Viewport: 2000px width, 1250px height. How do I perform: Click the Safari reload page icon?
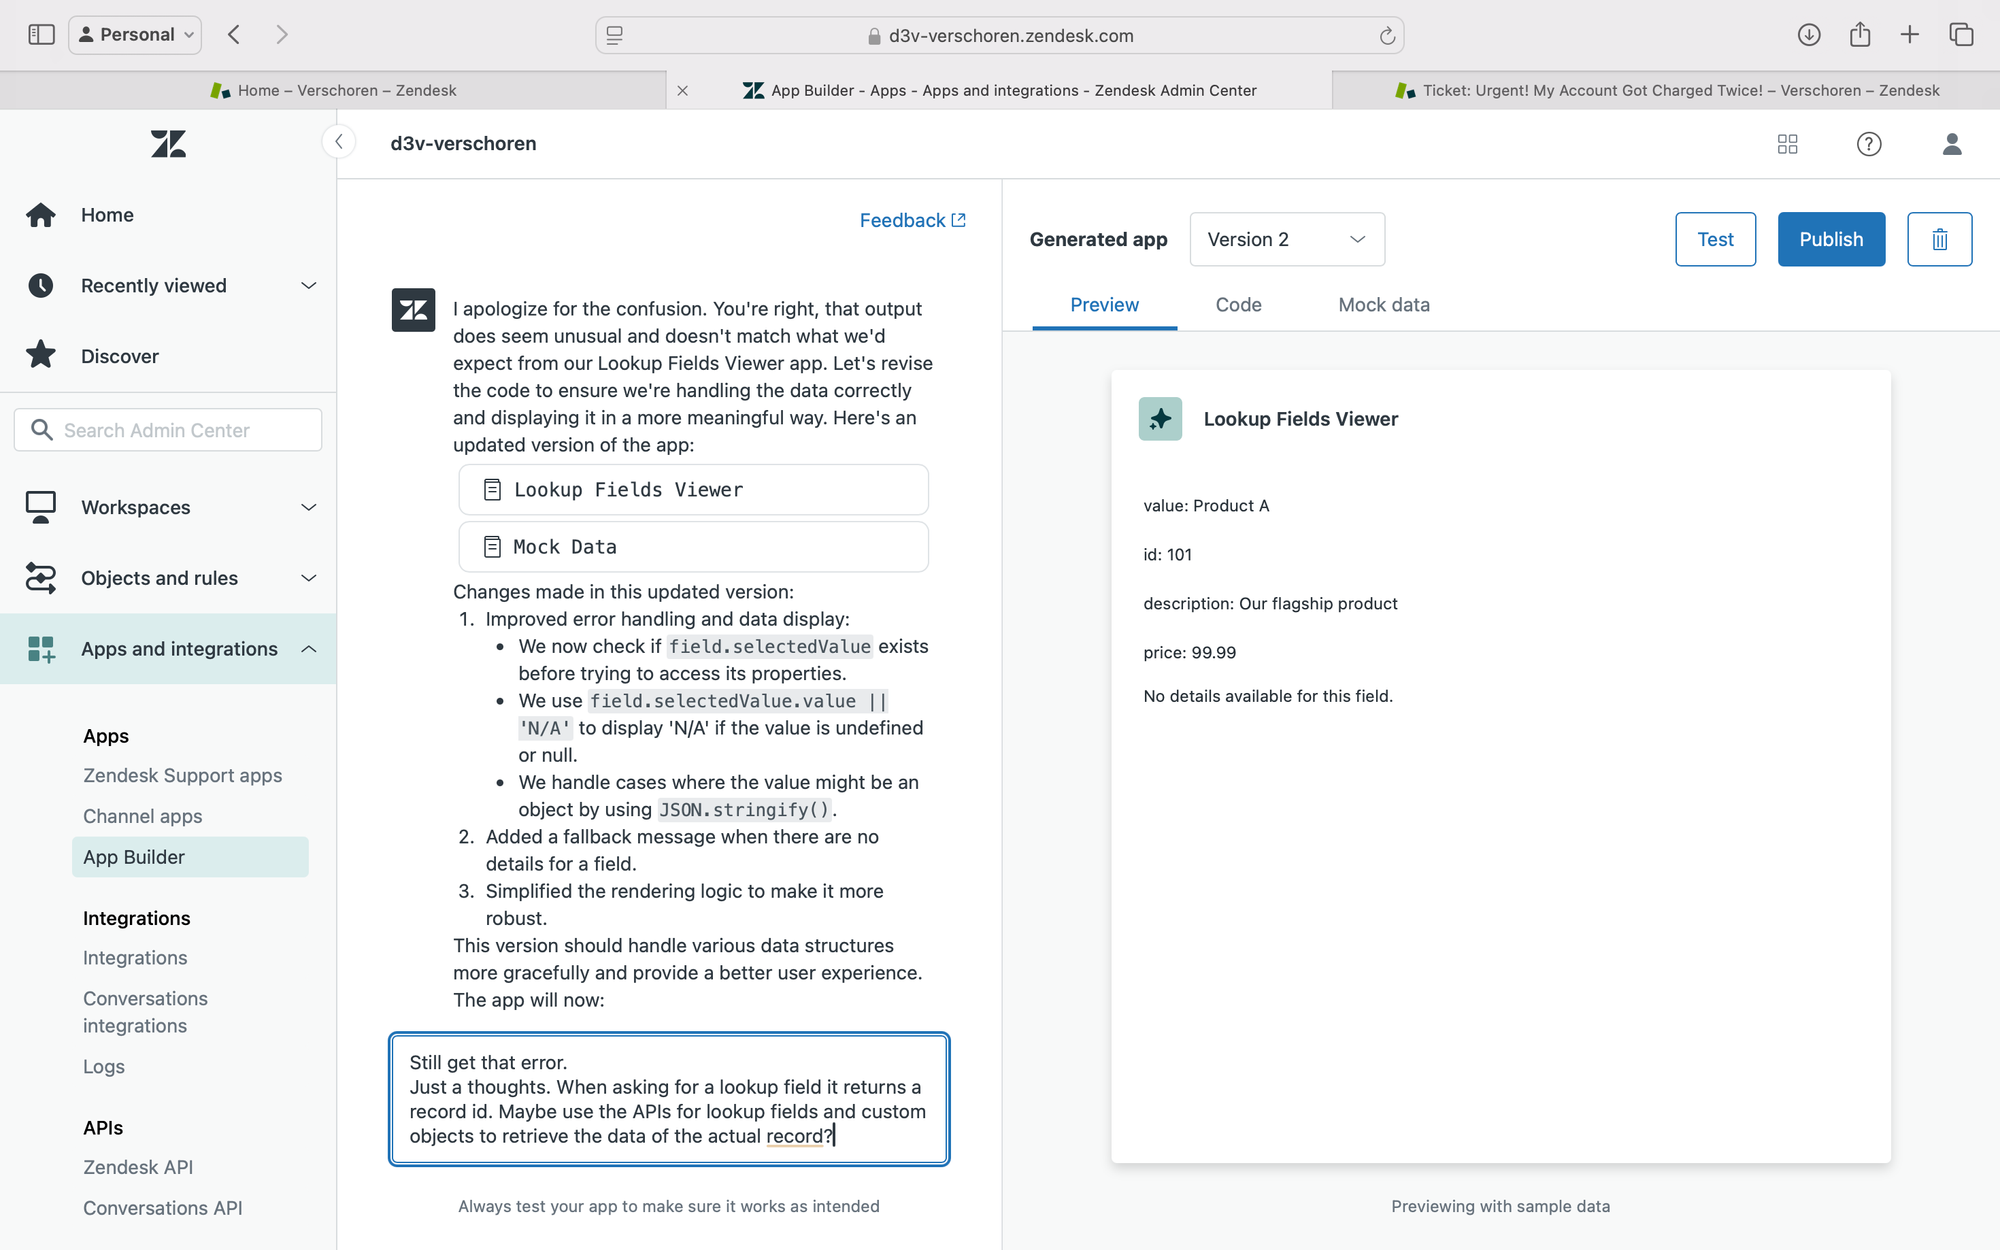point(1386,36)
